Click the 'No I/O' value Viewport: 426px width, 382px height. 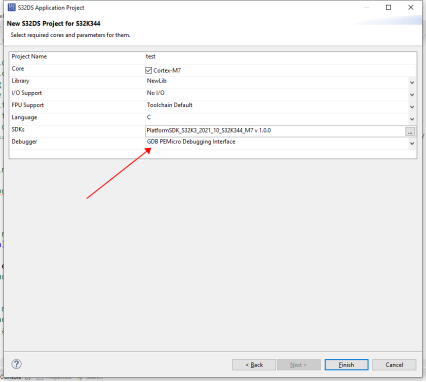click(x=156, y=93)
